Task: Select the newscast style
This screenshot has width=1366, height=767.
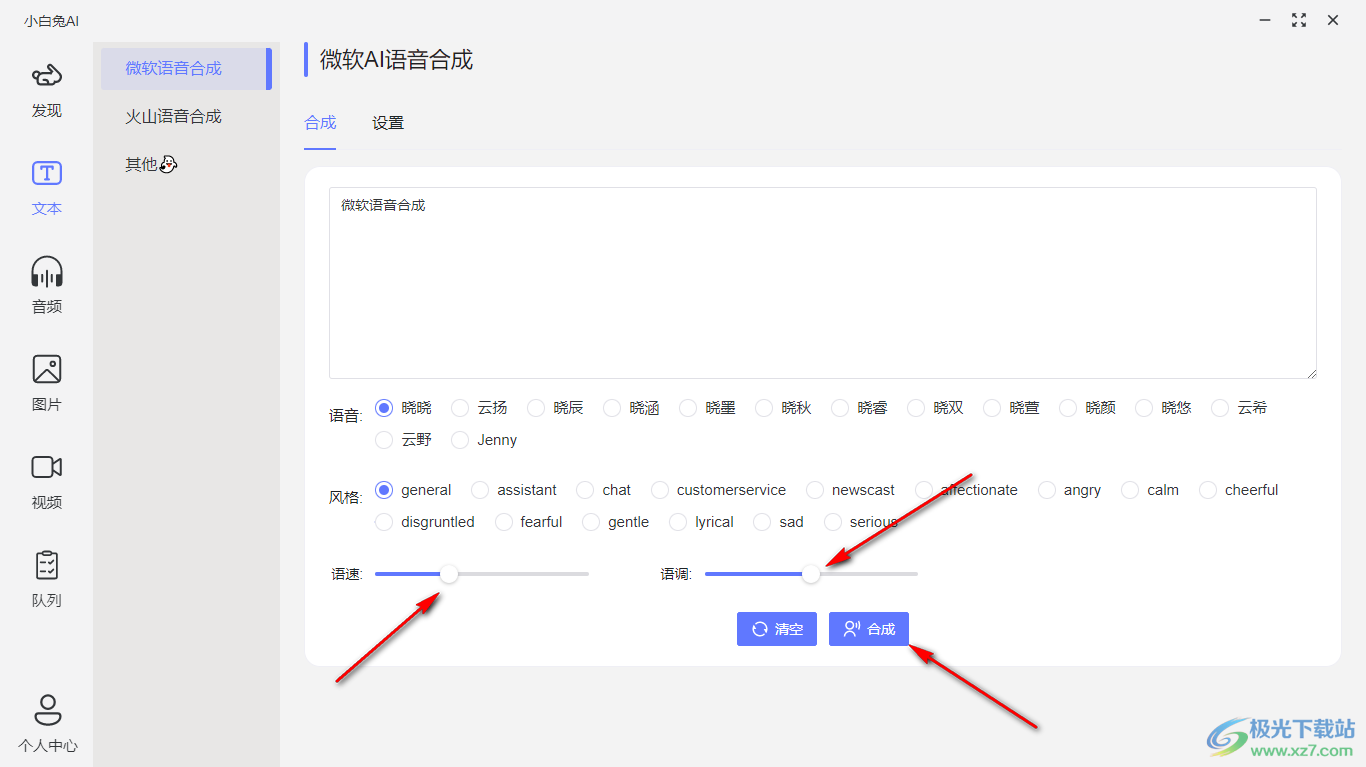Action: click(x=851, y=490)
